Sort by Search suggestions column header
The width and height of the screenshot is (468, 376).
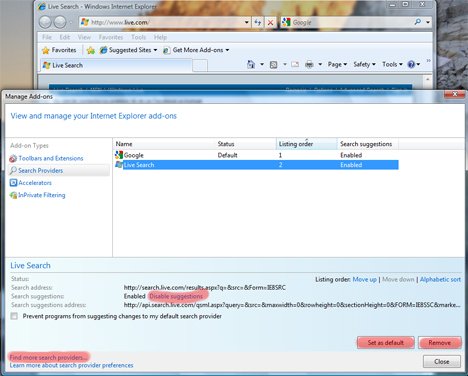point(368,144)
